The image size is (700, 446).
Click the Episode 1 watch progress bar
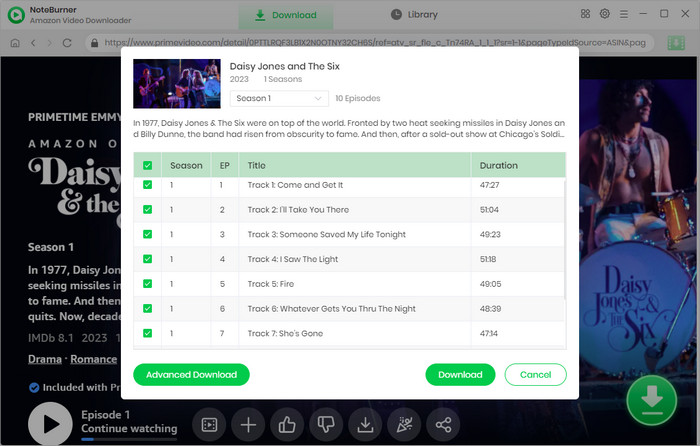coord(129,439)
